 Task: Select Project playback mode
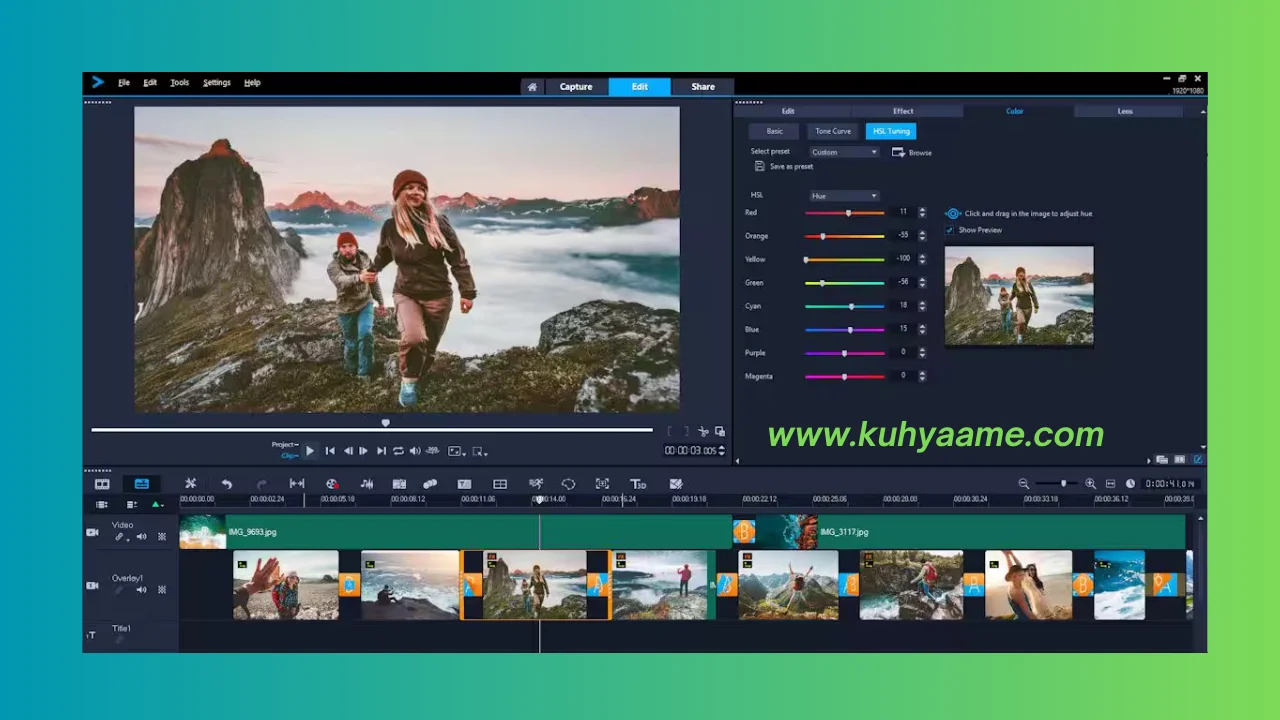click(x=285, y=444)
